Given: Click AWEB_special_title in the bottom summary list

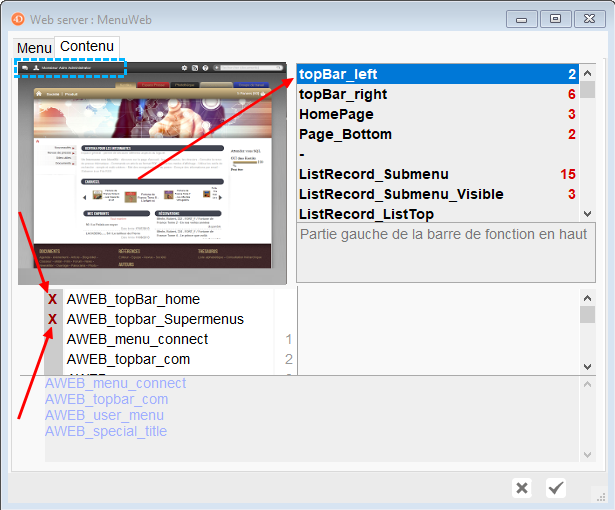Looking at the screenshot, I should pos(106,432).
